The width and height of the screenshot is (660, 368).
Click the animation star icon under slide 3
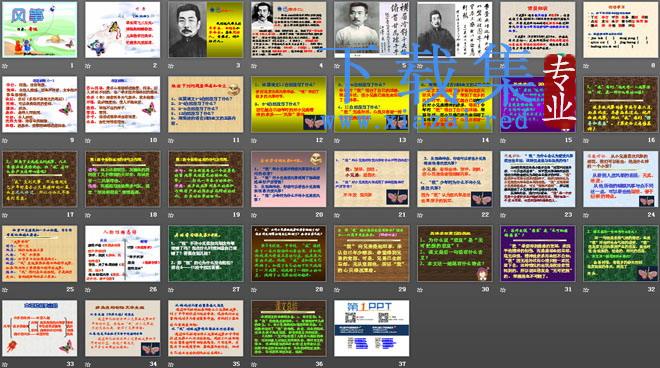171,66
